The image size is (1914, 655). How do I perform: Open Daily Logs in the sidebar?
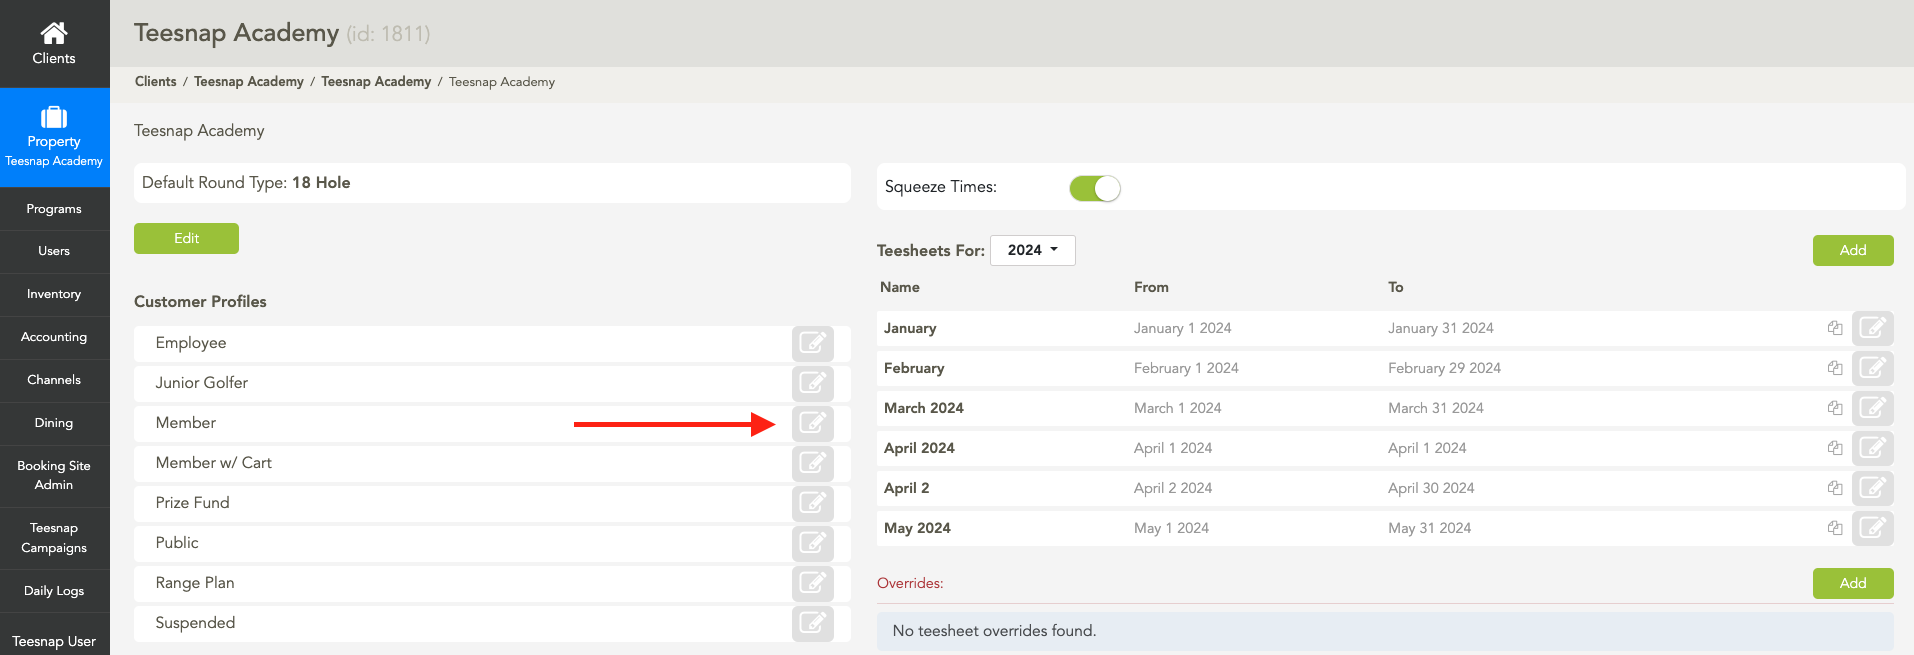click(x=54, y=591)
